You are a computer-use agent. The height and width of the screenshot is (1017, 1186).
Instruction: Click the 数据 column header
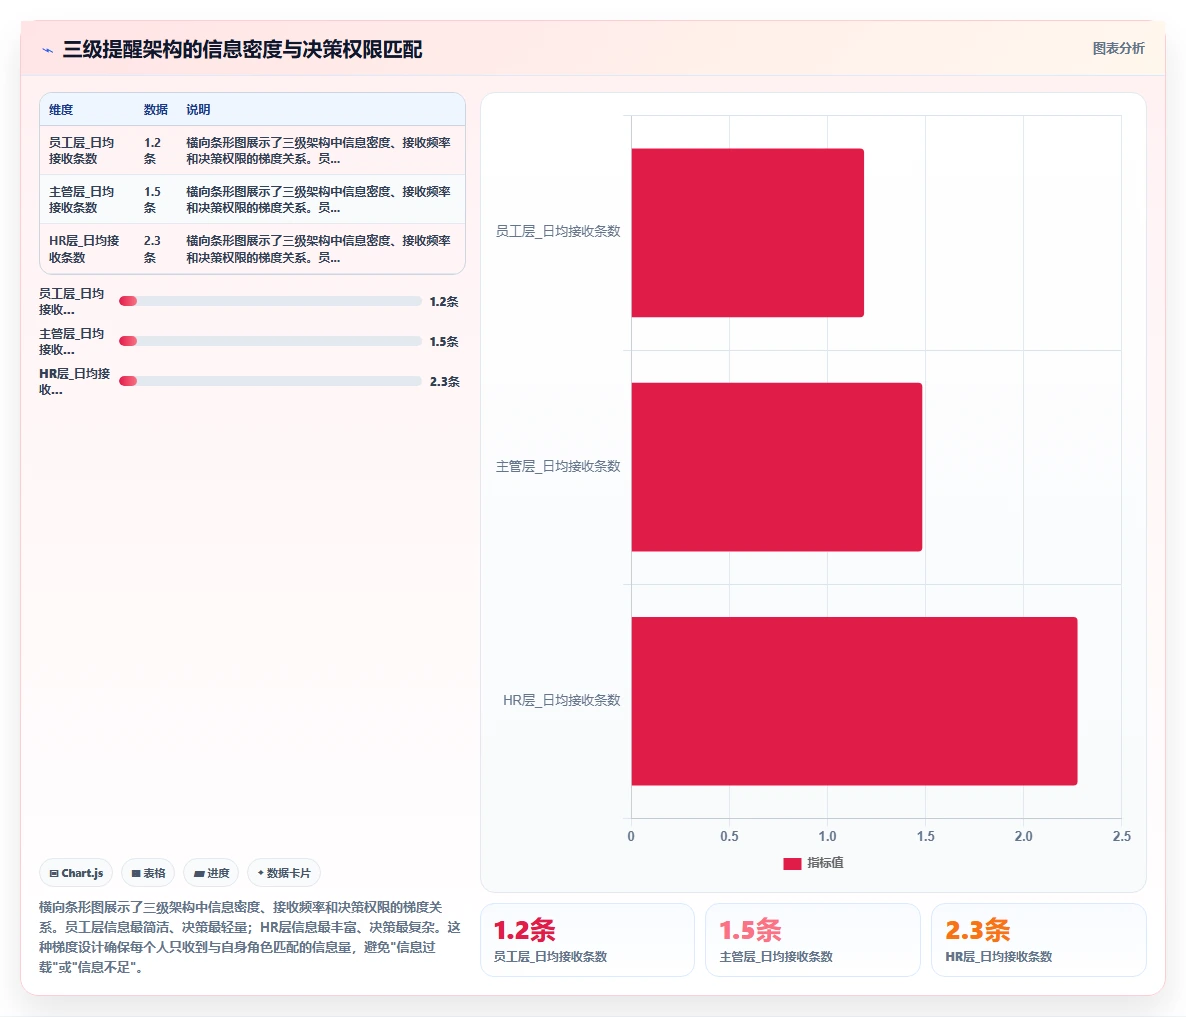[156, 110]
